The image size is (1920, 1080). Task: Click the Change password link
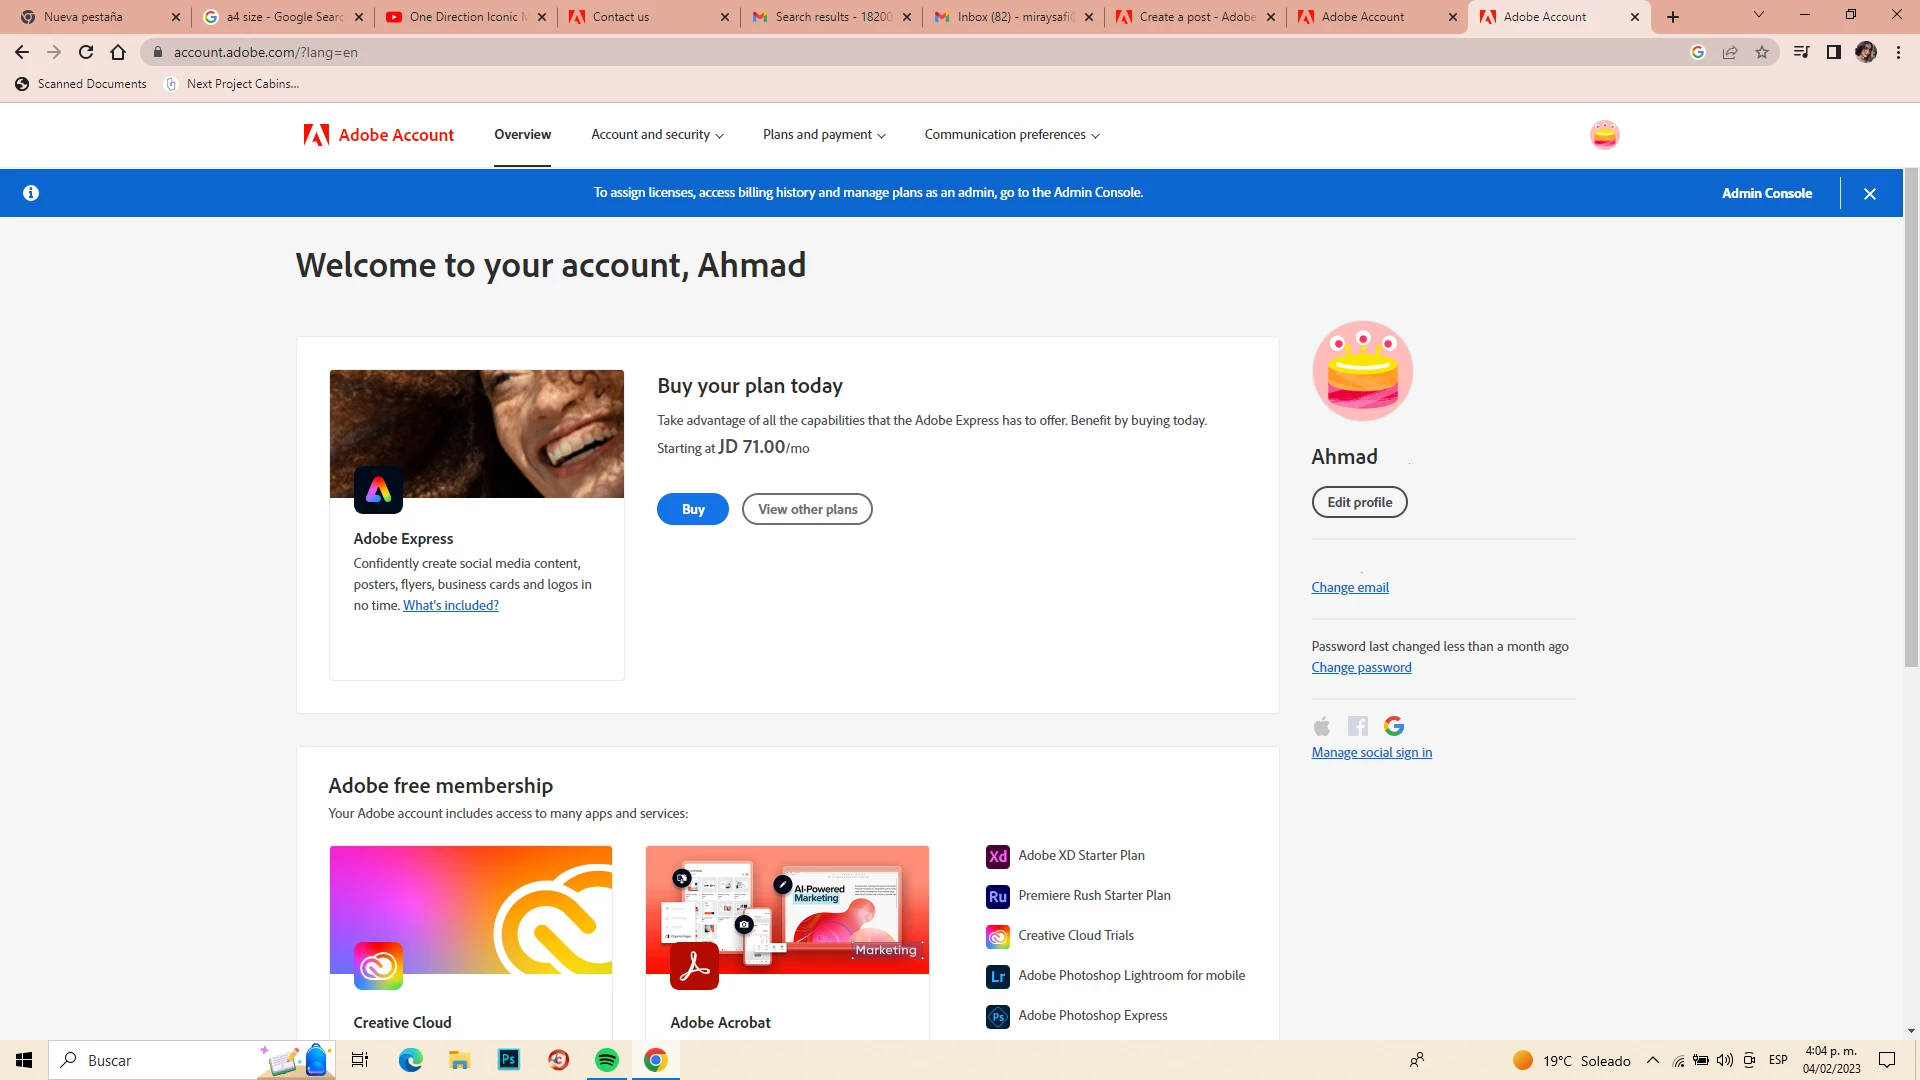coord(1361,668)
